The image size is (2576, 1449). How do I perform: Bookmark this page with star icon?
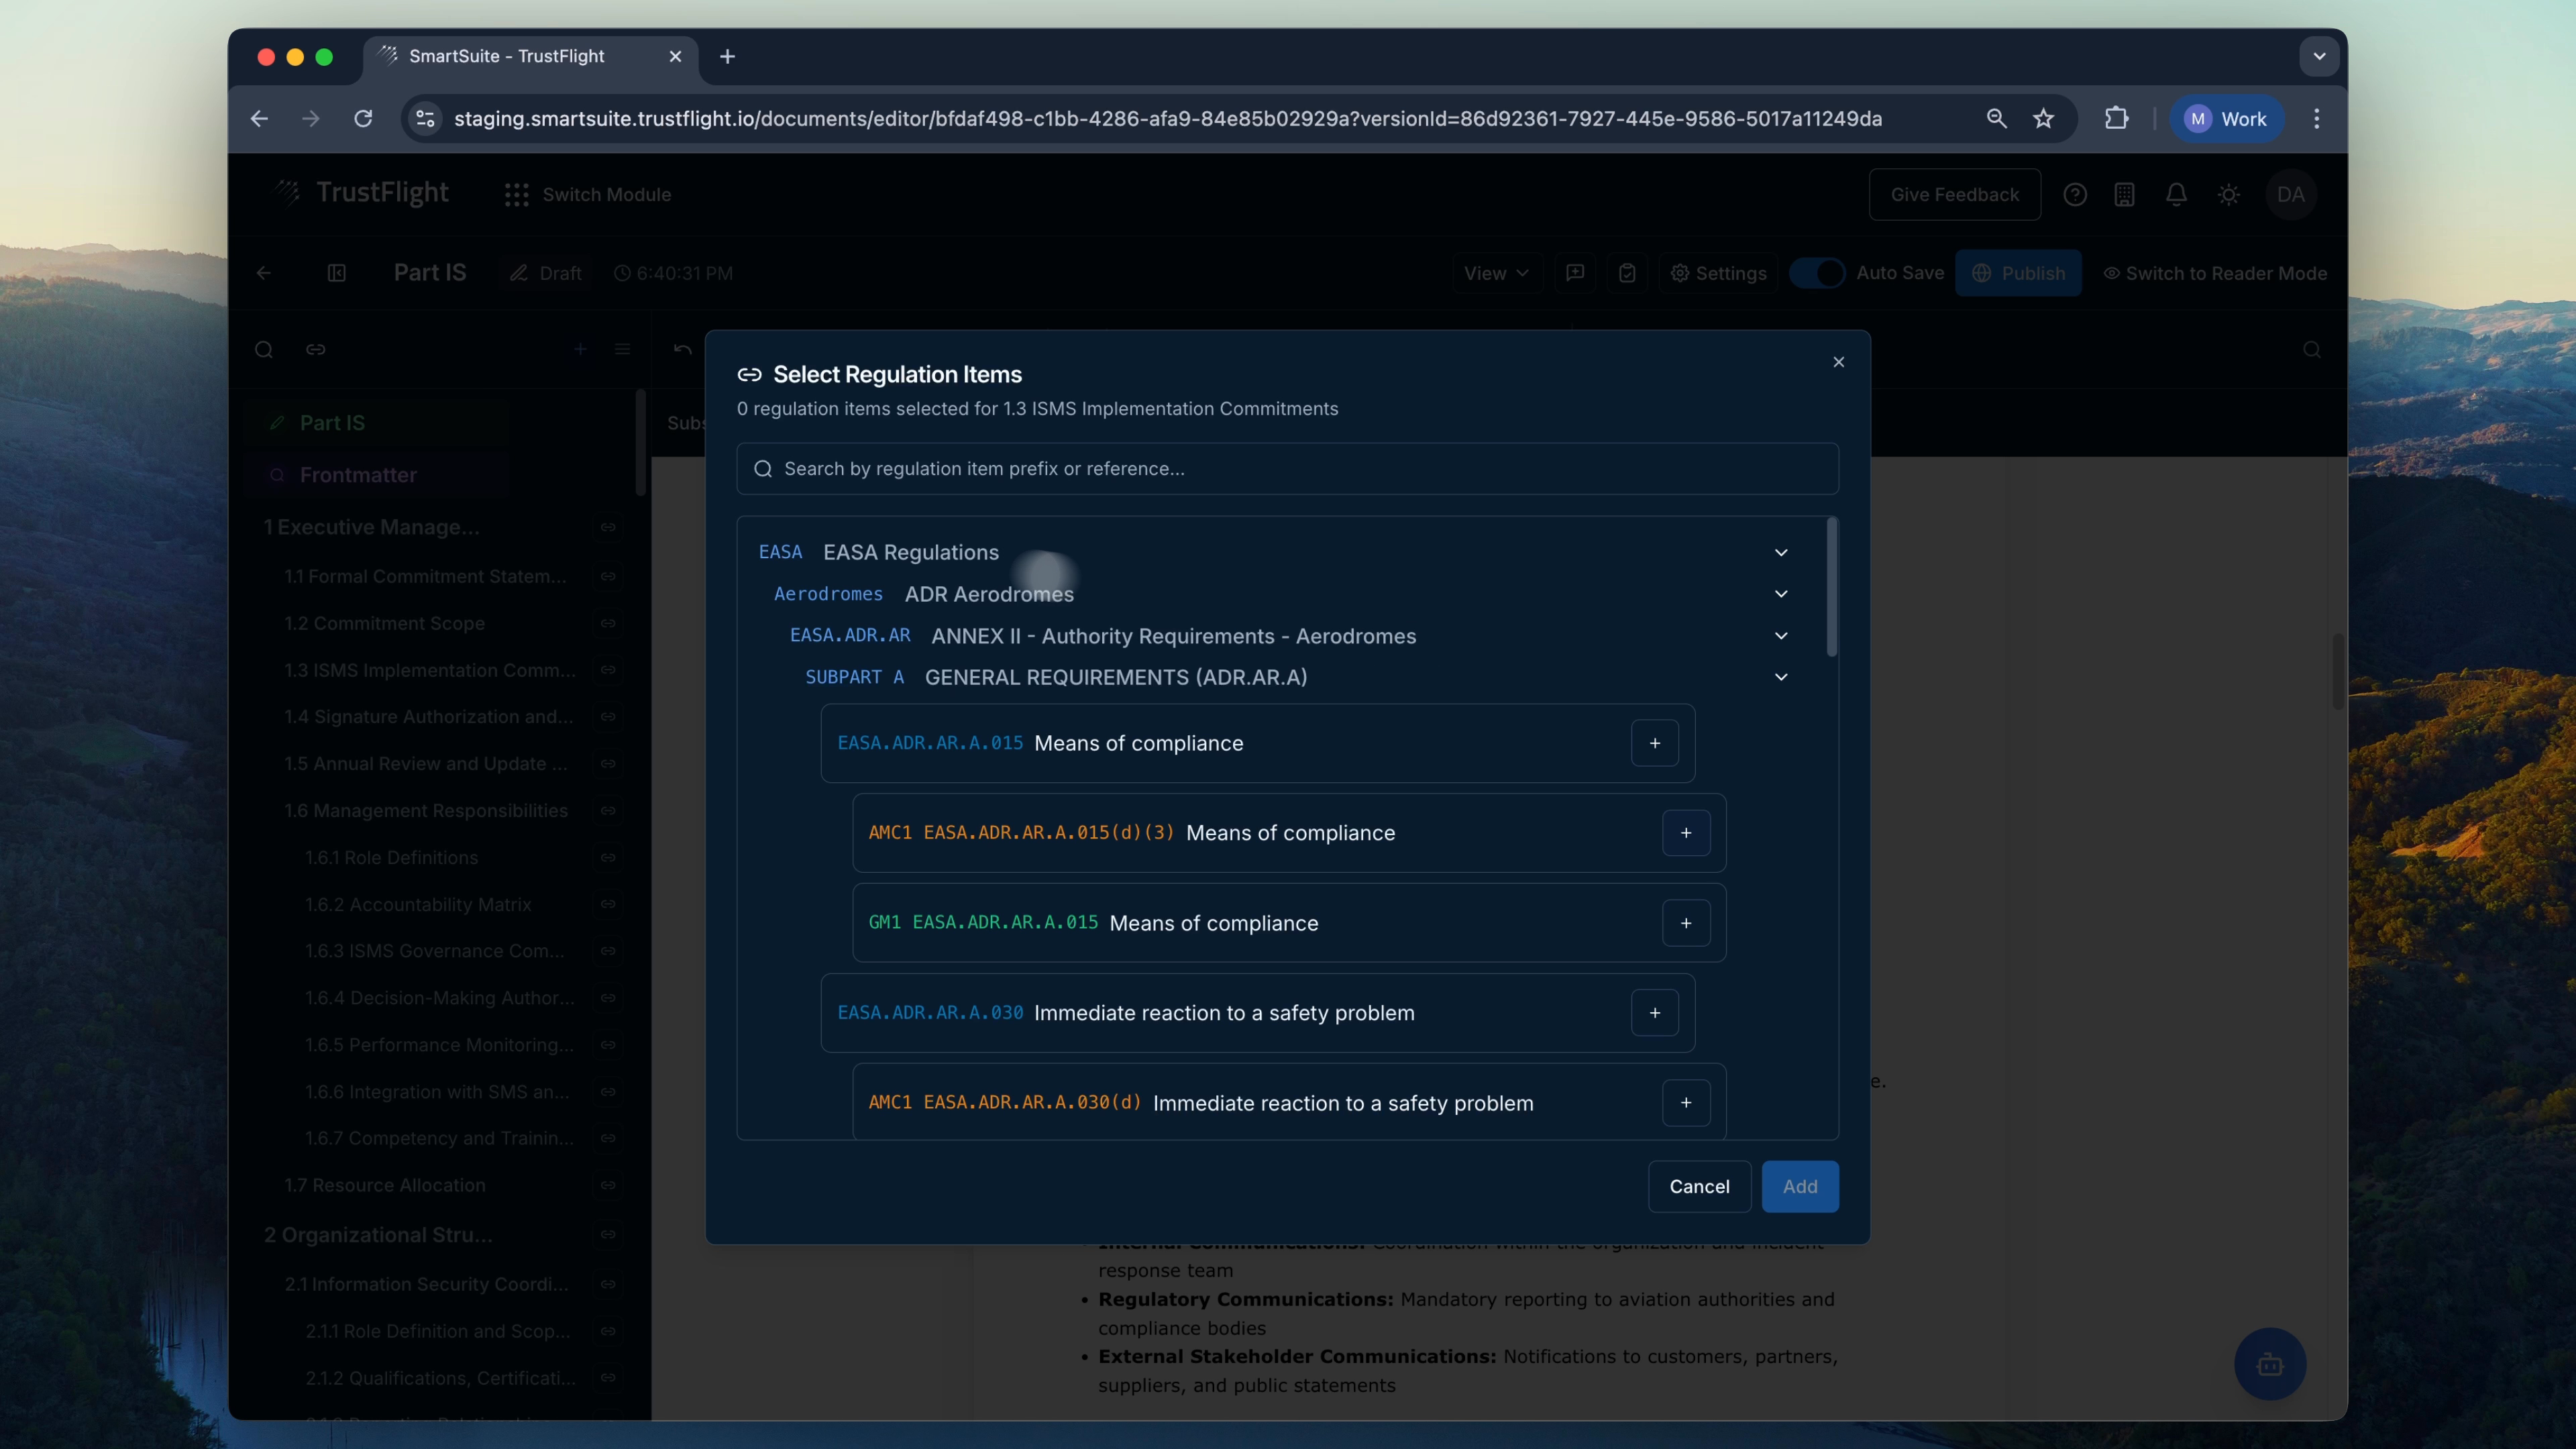(2043, 119)
